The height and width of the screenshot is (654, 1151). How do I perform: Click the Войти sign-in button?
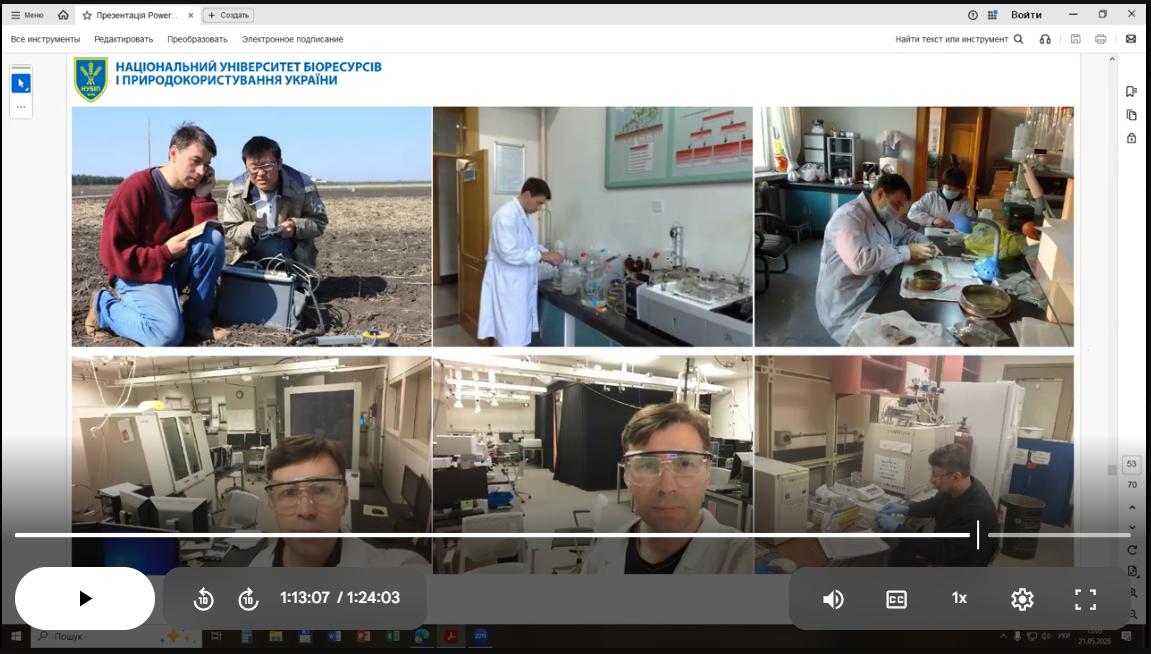pyautogui.click(x=1026, y=15)
